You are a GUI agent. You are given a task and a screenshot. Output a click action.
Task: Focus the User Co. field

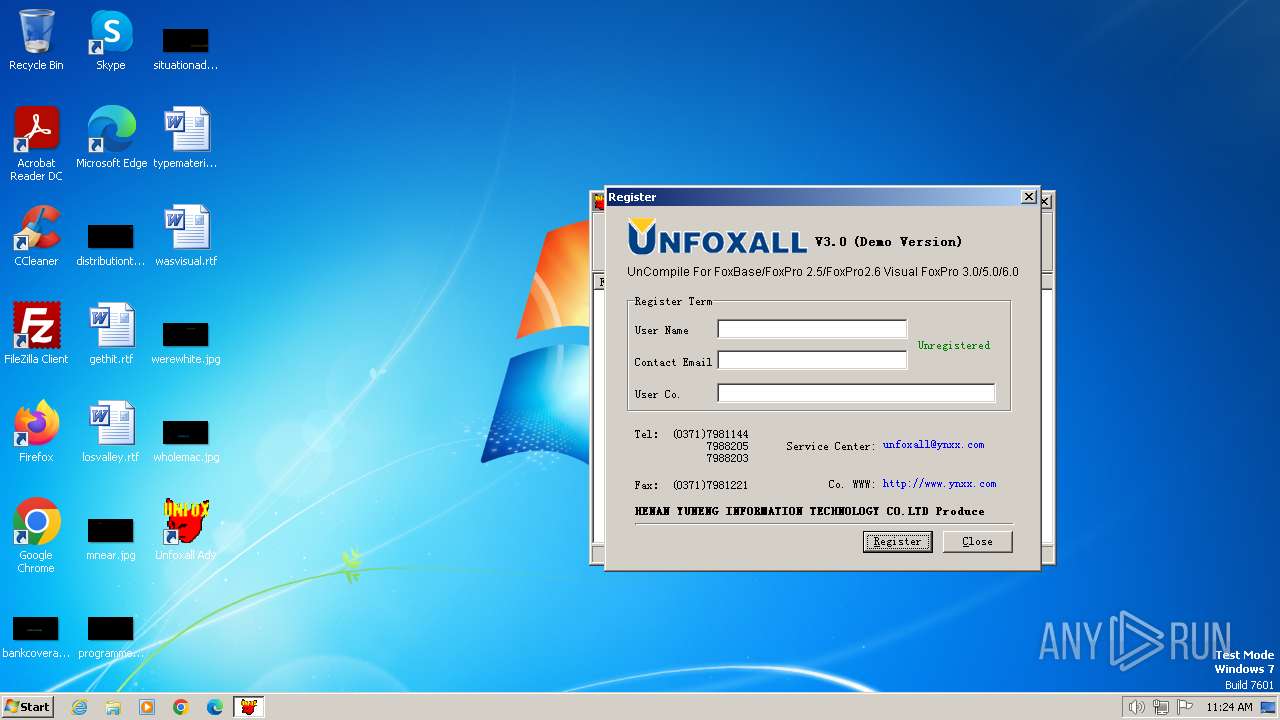coord(856,393)
